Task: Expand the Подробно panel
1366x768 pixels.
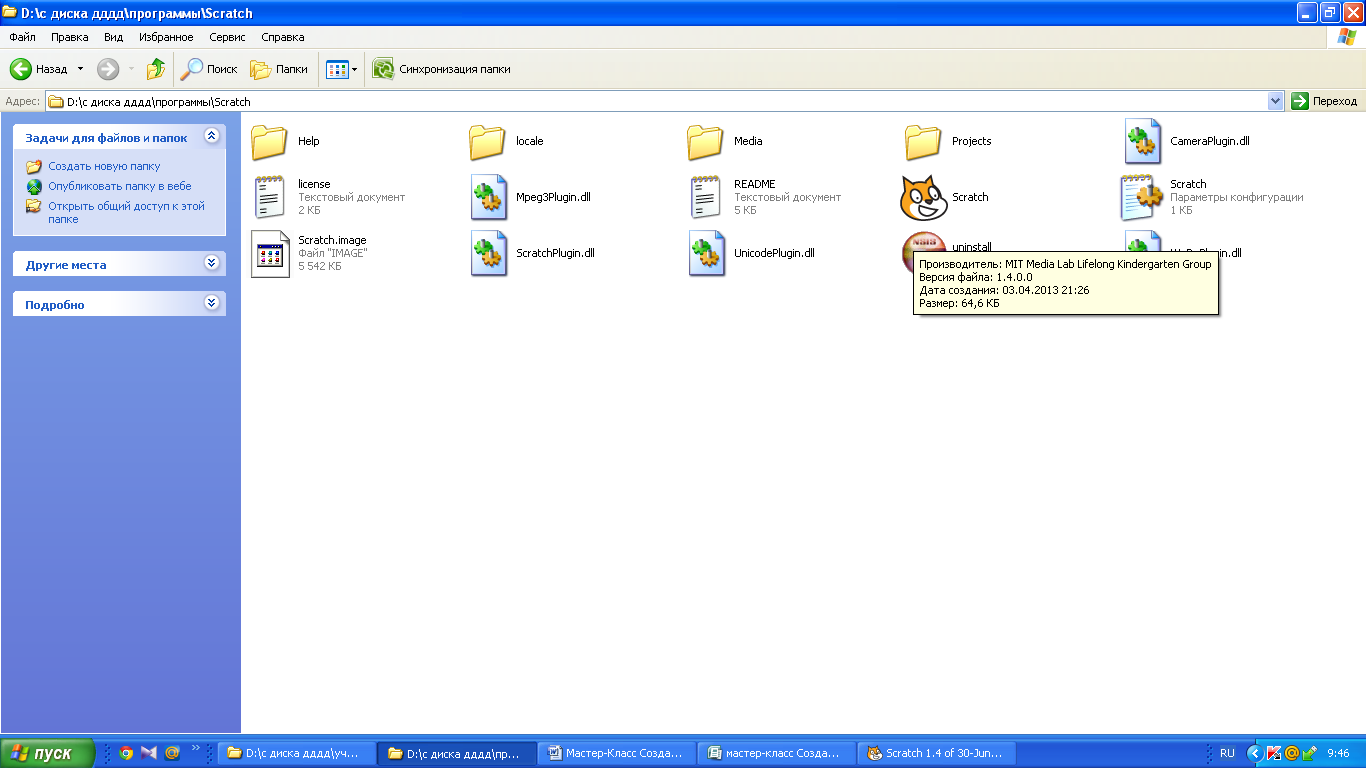Action: click(211, 303)
